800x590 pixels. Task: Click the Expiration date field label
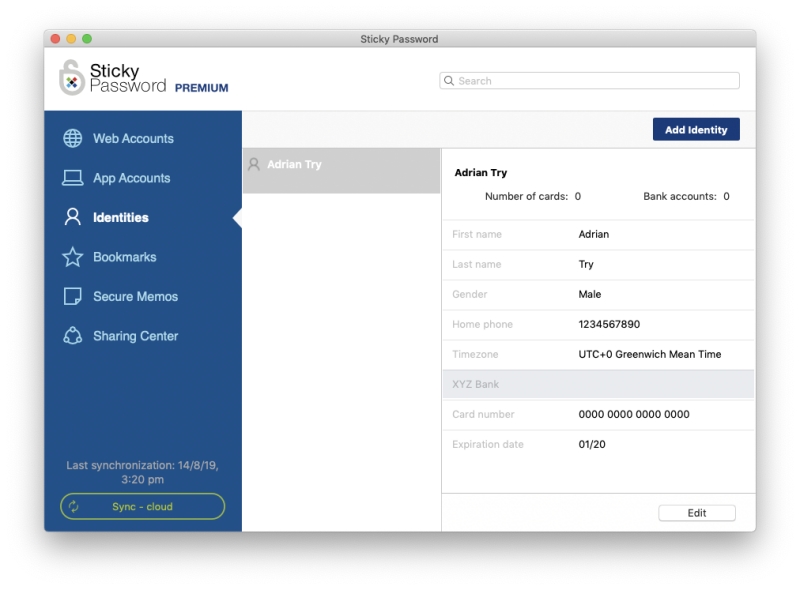pos(488,445)
